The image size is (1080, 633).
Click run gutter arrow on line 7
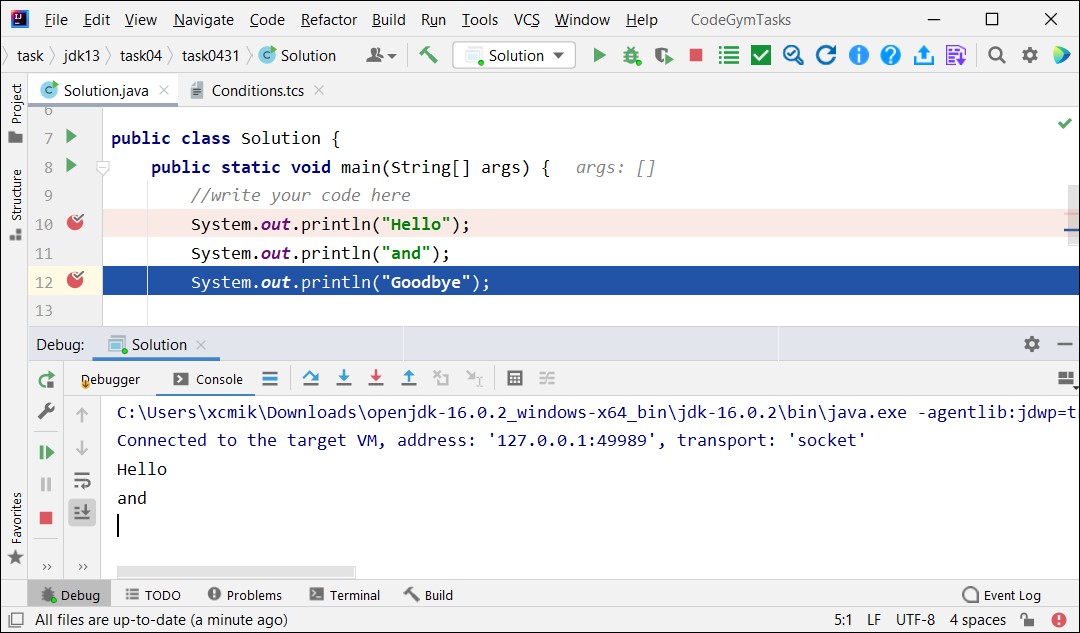pos(71,136)
